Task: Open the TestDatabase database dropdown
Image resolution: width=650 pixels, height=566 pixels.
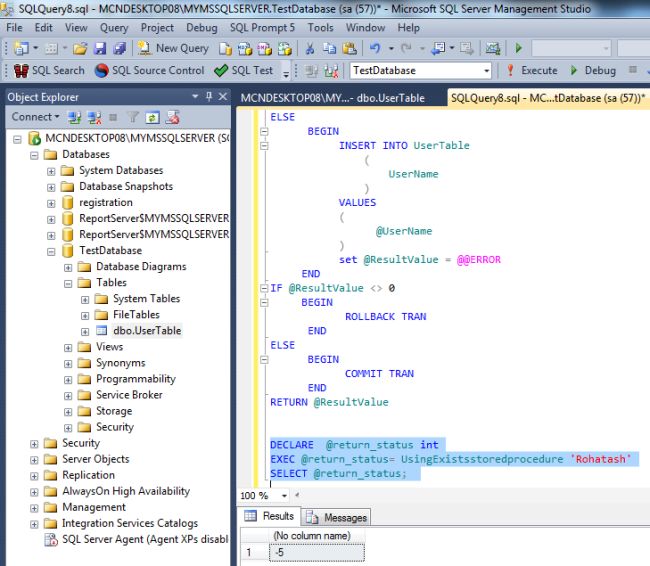Action: pos(486,71)
